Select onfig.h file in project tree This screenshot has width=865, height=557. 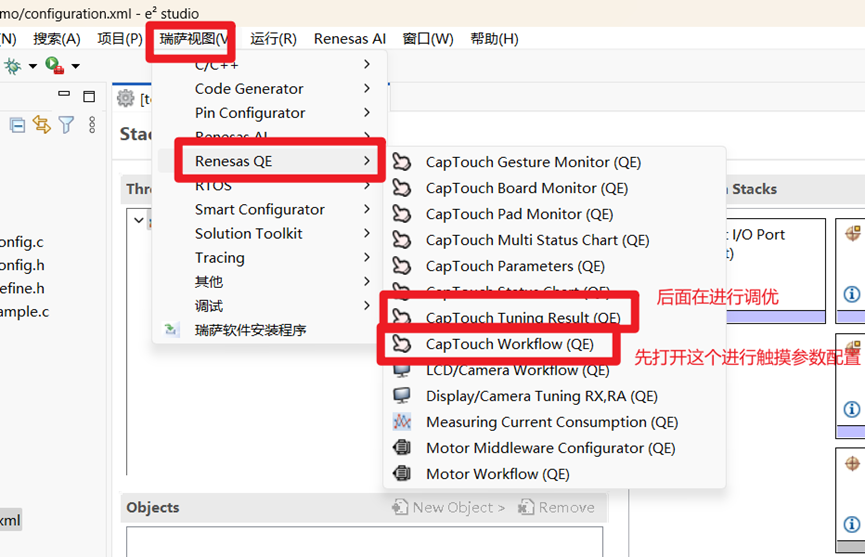[22, 265]
